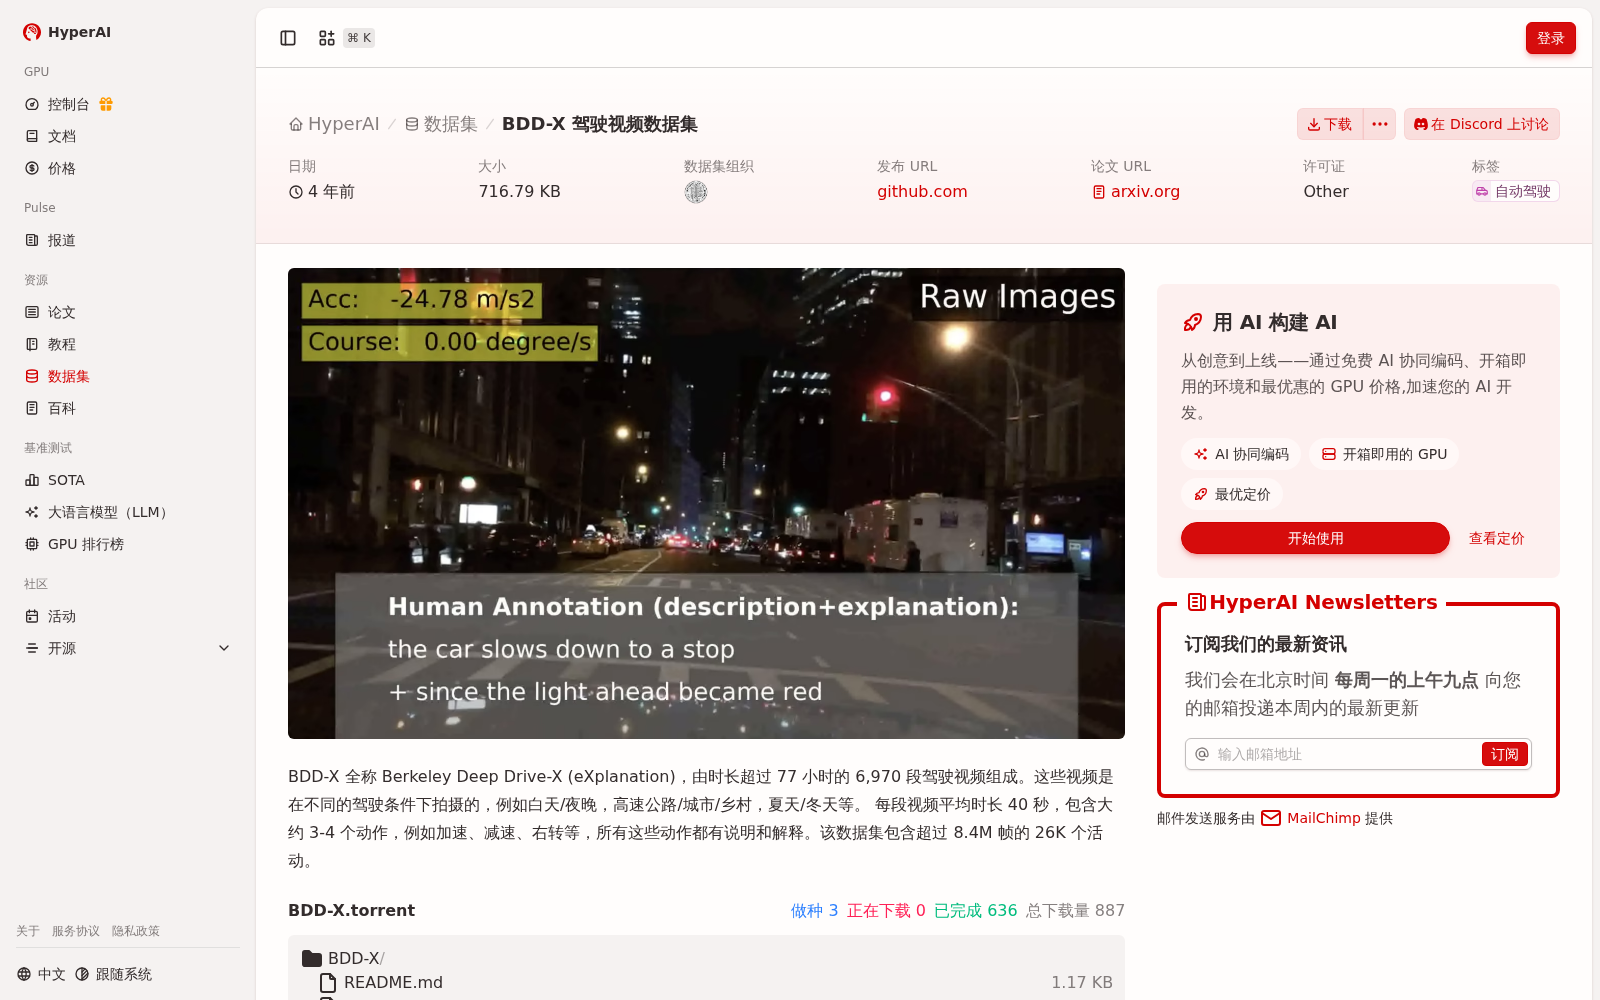The image size is (1600, 1000).
Task: Toggle the sidebar panel icon
Action: click(x=288, y=38)
